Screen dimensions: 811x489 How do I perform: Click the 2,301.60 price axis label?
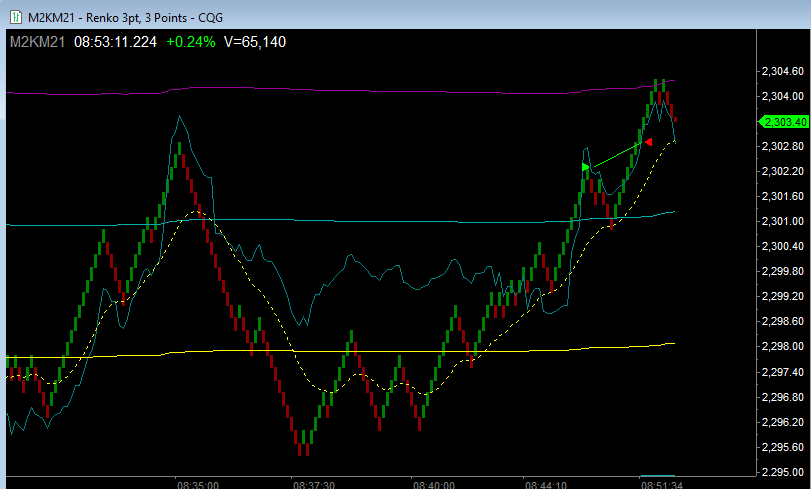783,196
